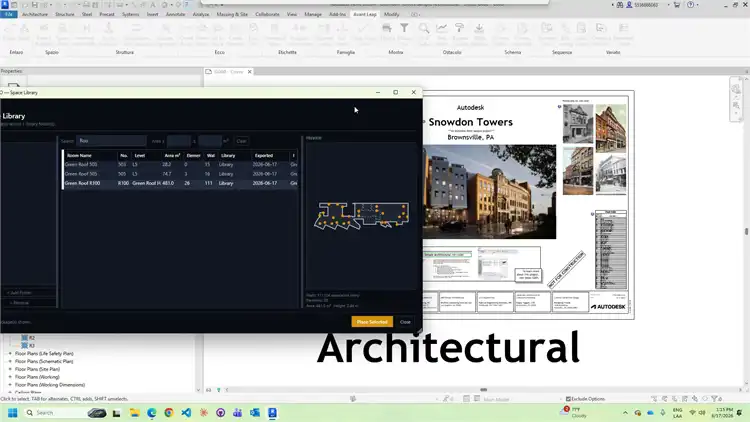
Task: Click the maximum area input field
Action: point(210,141)
